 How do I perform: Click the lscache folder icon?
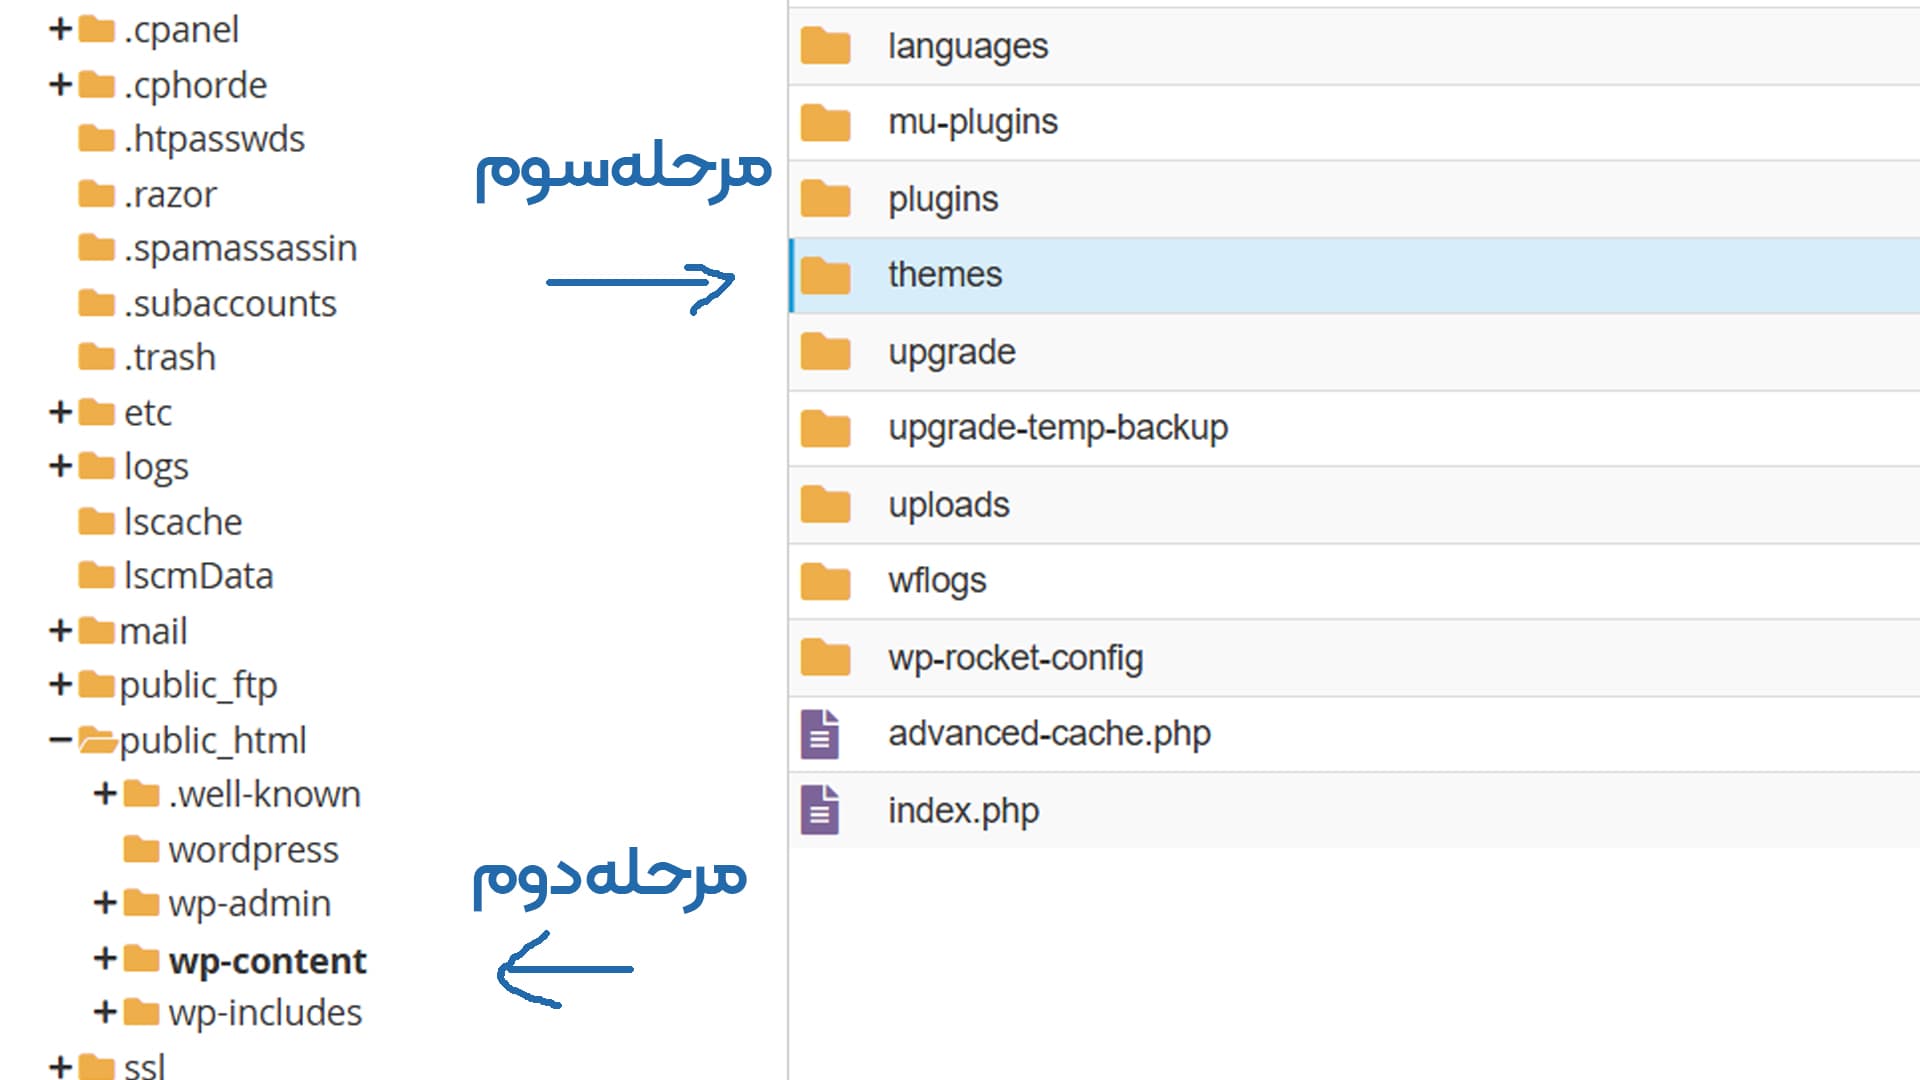[96, 521]
